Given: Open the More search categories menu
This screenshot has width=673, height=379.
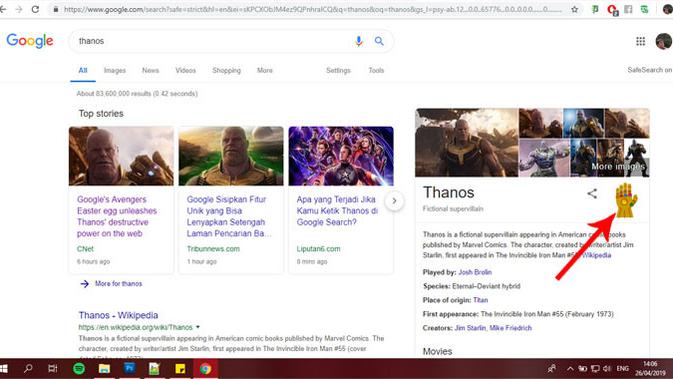Looking at the screenshot, I should pos(265,70).
